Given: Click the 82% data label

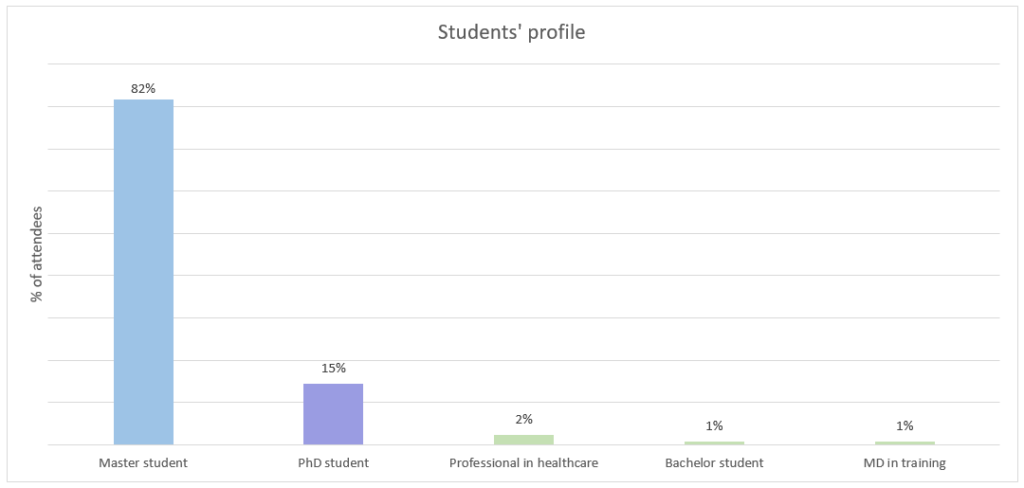Looking at the screenshot, I should click(143, 88).
